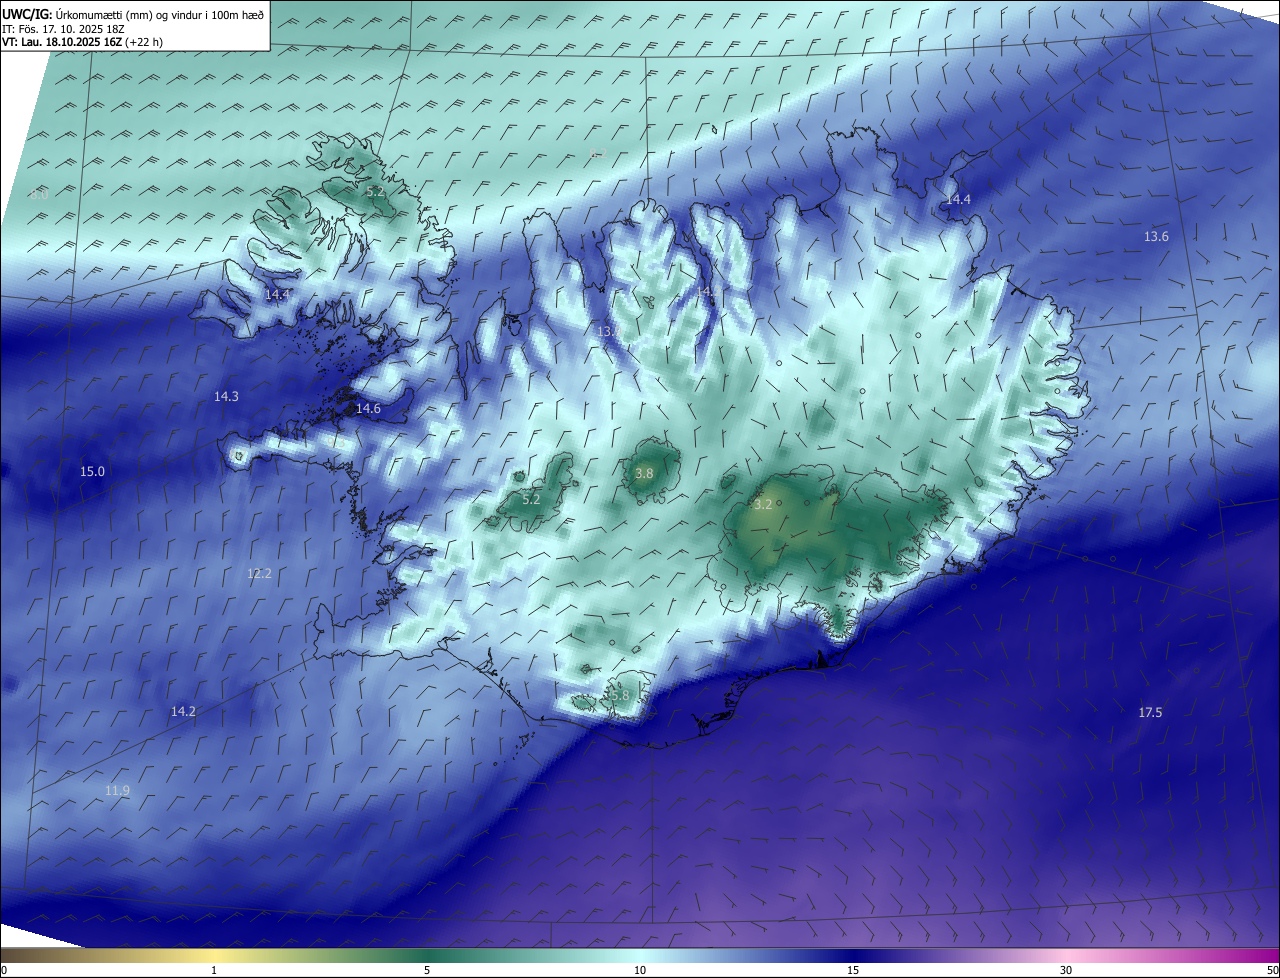This screenshot has width=1280, height=978.
Task: Click the 11.9 value label
Action: coord(117,791)
